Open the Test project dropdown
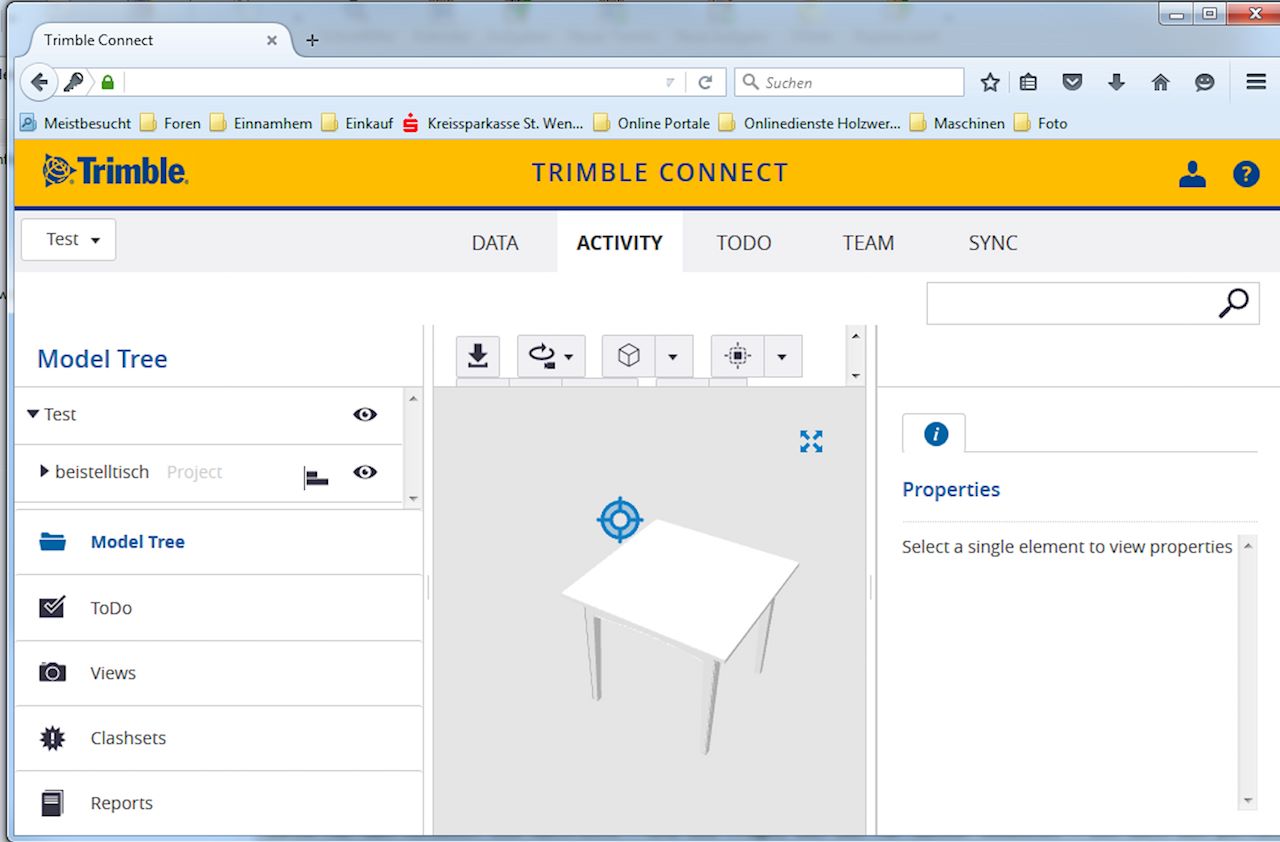Screen dimensions: 1280x842 (69, 240)
